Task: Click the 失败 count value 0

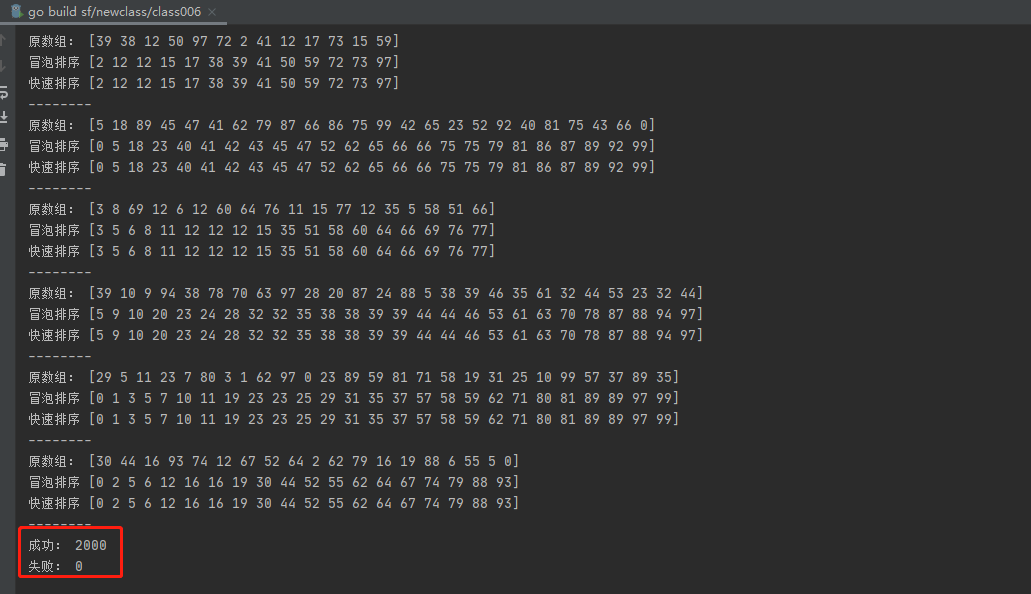Action: tap(78, 566)
